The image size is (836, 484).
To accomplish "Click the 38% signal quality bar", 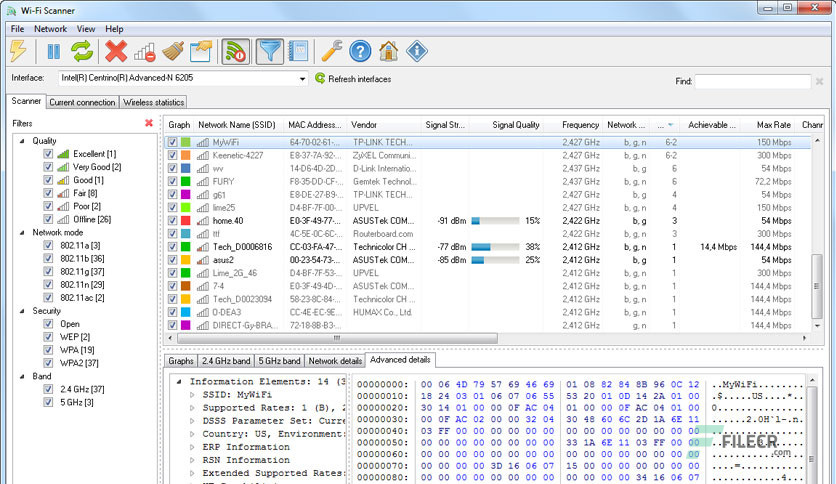I will coord(495,247).
